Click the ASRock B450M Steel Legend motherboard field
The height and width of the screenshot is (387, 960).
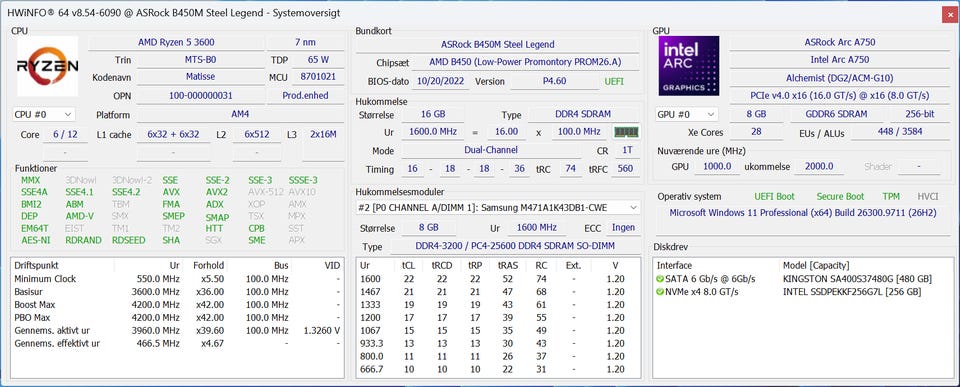(x=497, y=44)
